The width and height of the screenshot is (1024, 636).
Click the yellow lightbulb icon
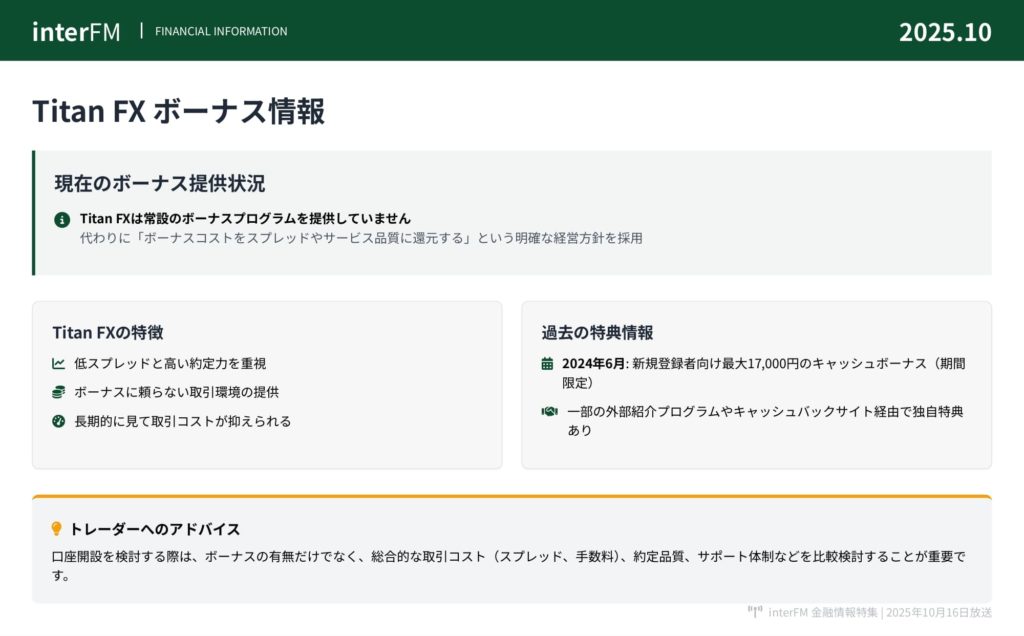point(56,529)
